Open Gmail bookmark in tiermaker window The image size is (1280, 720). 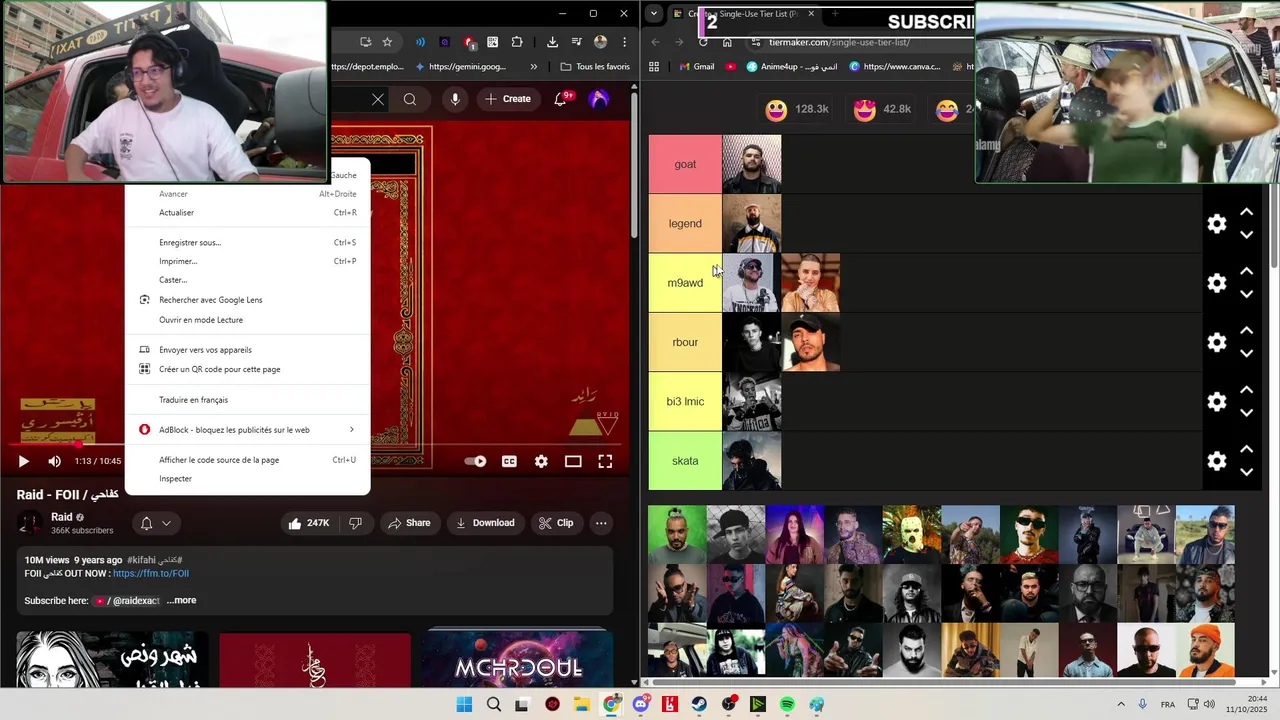pos(696,67)
